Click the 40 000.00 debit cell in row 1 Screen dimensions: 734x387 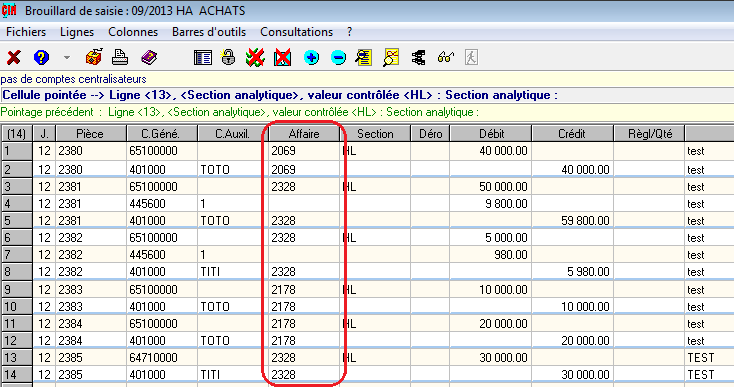491,151
